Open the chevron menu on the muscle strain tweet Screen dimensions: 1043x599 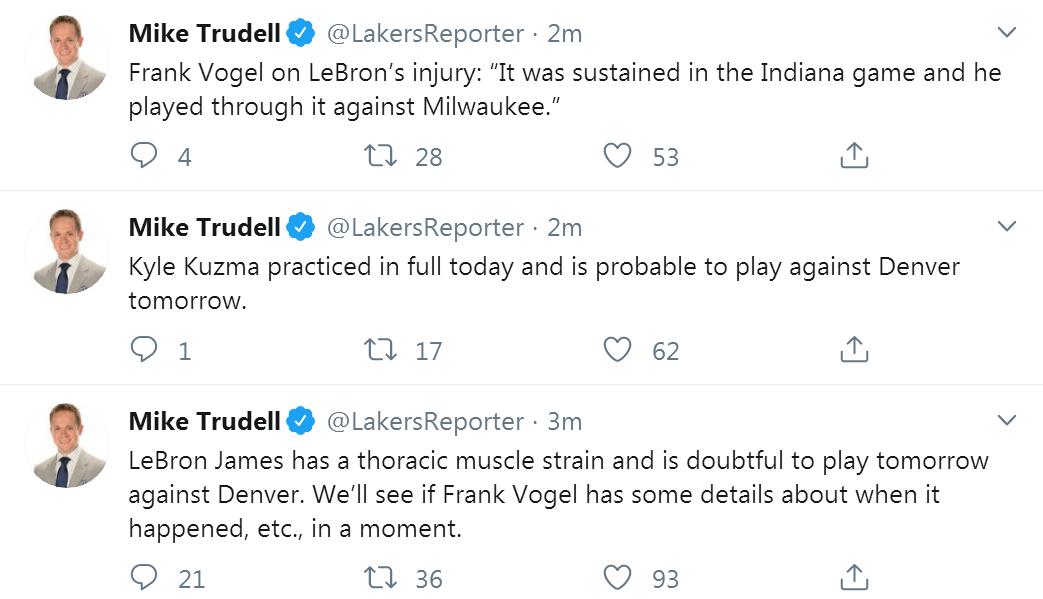(1007, 420)
